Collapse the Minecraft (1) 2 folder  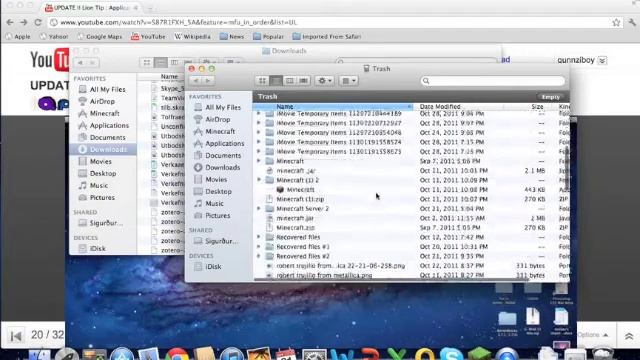tap(258, 180)
